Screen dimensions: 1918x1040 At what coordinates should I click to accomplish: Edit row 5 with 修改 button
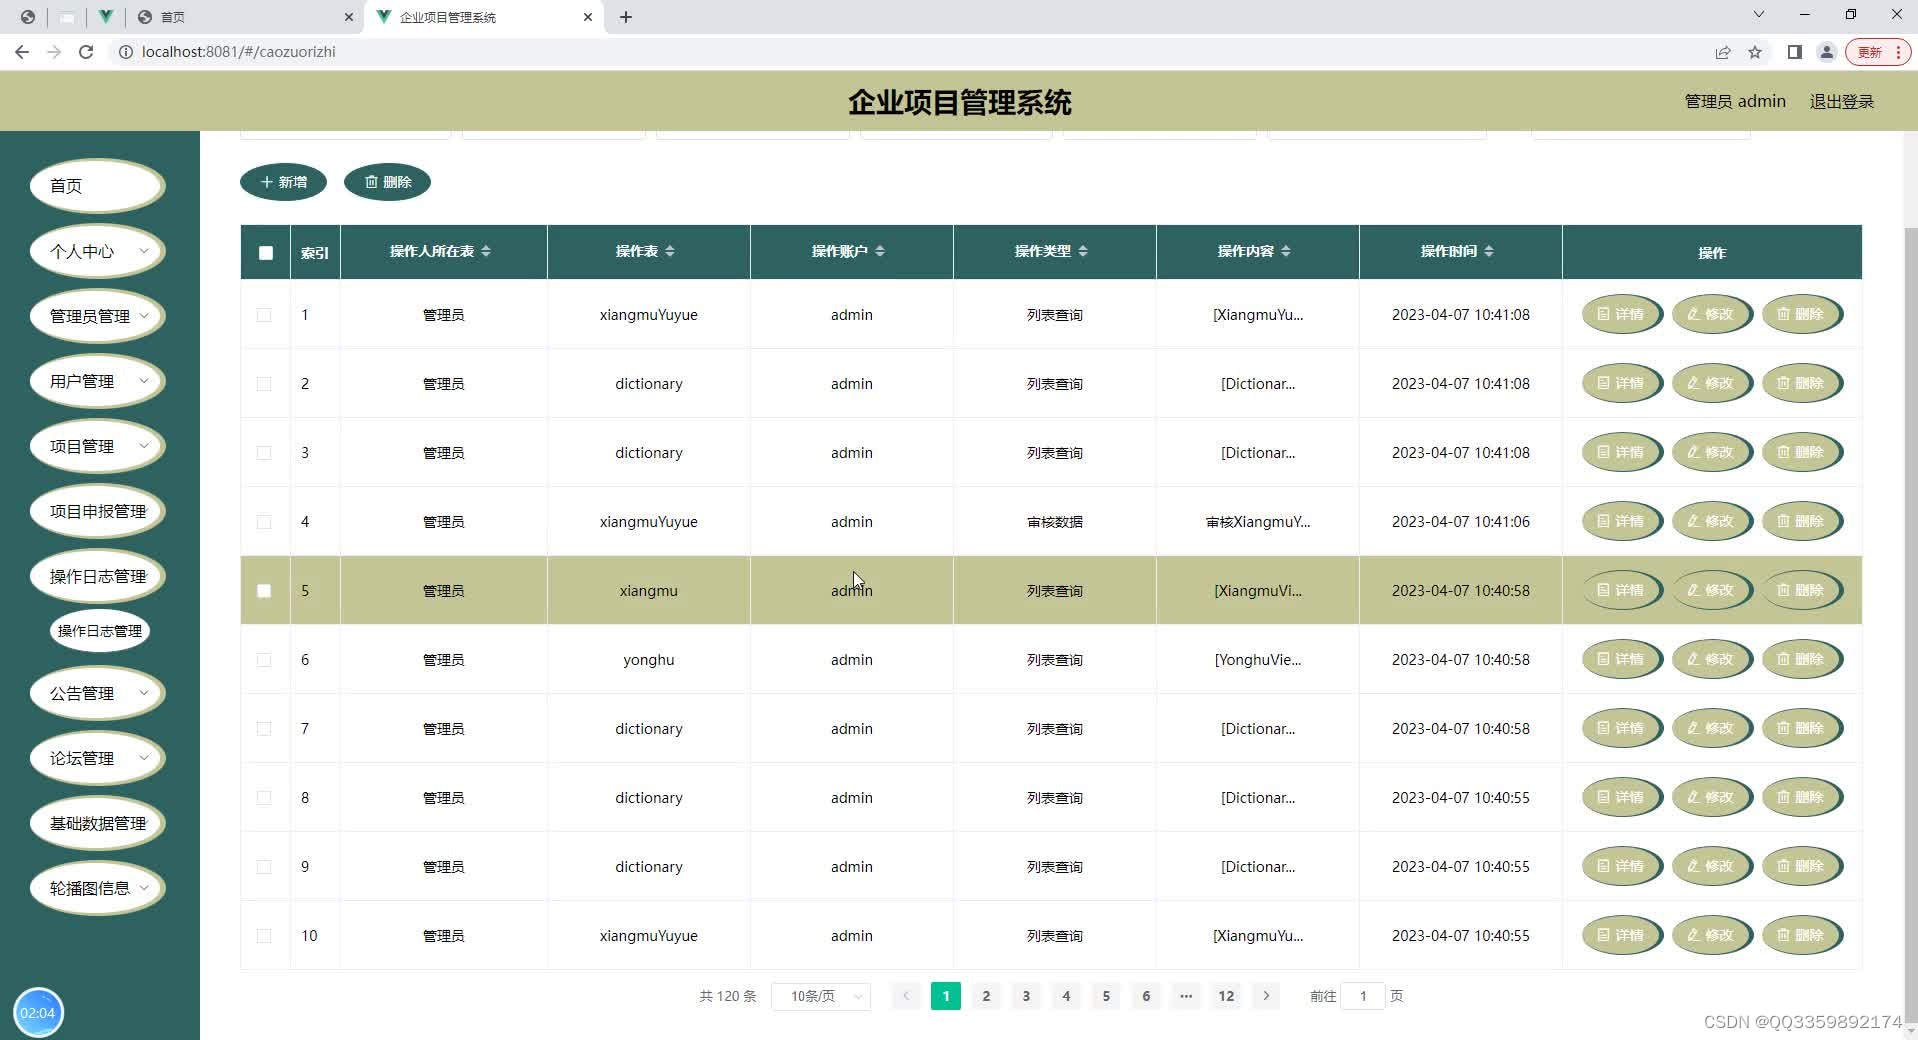click(1711, 590)
